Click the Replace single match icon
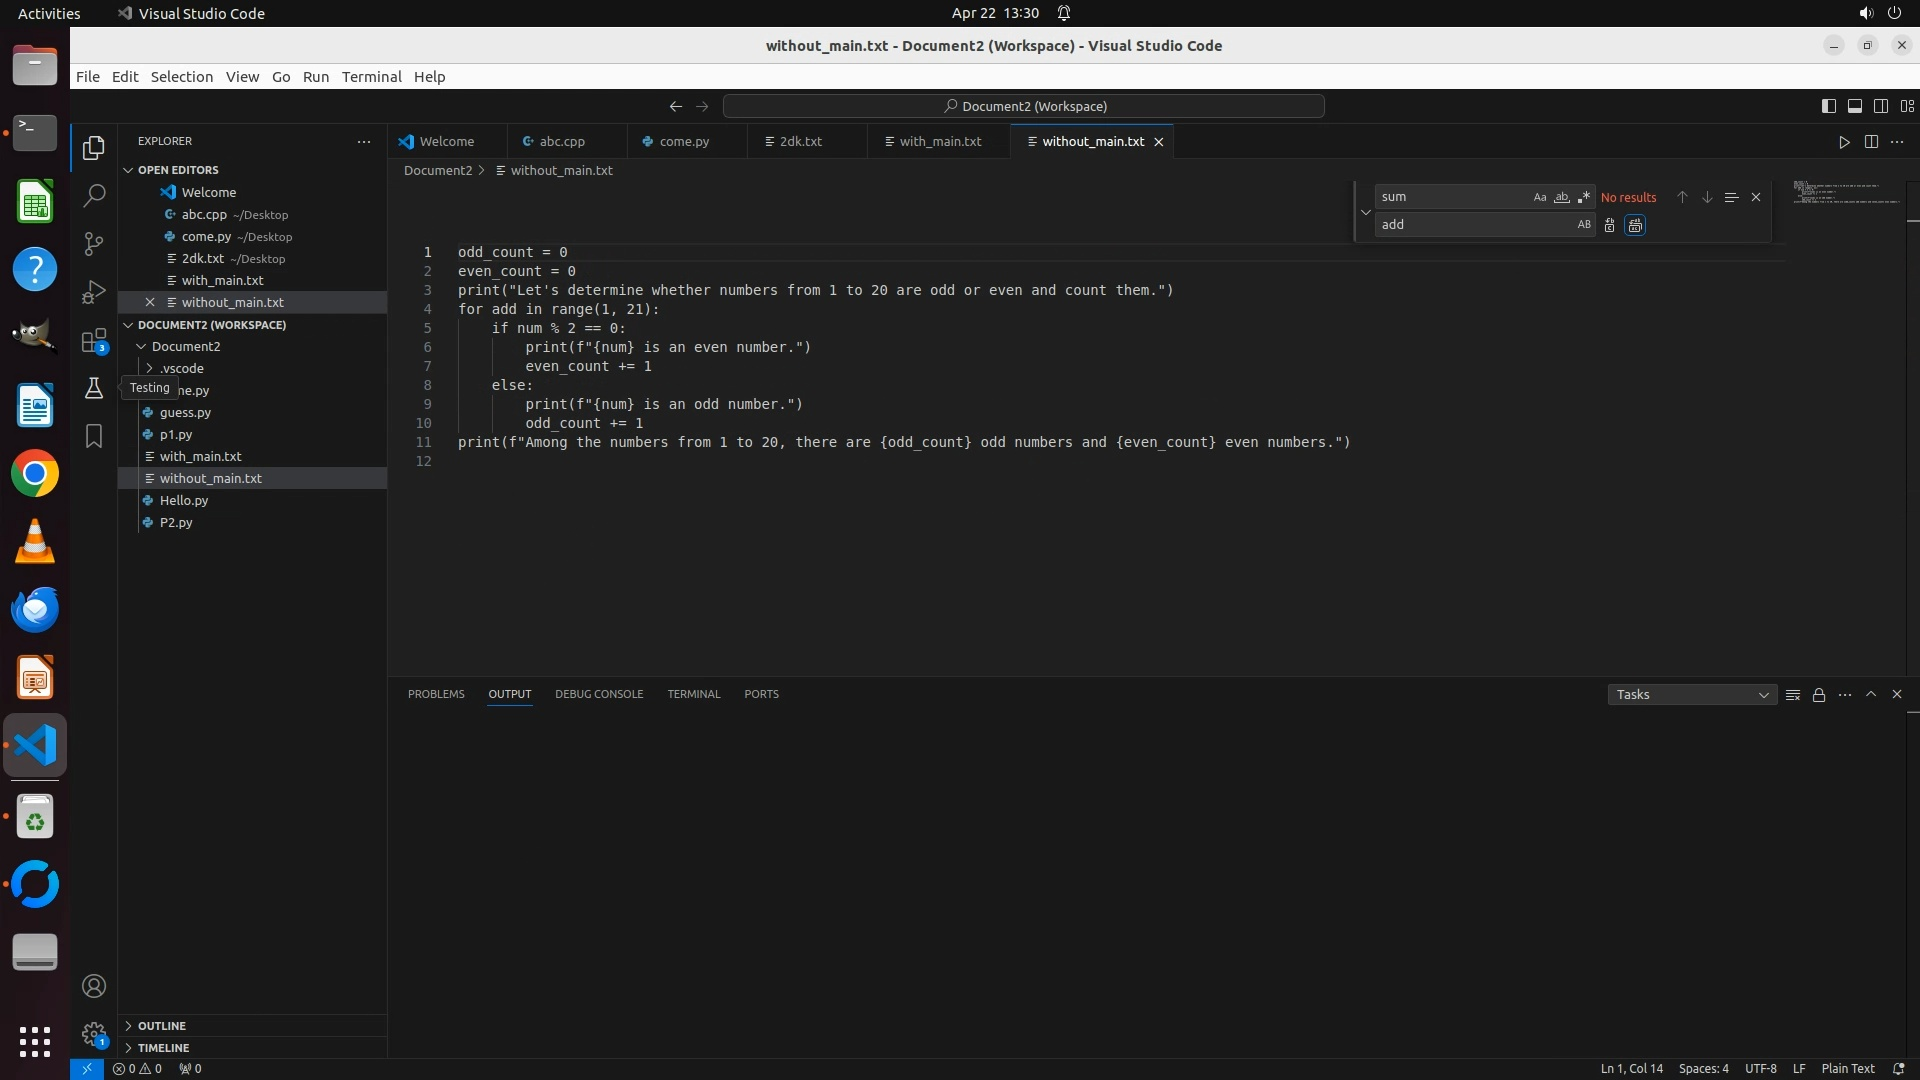Viewport: 1920px width, 1080px height. (1609, 225)
